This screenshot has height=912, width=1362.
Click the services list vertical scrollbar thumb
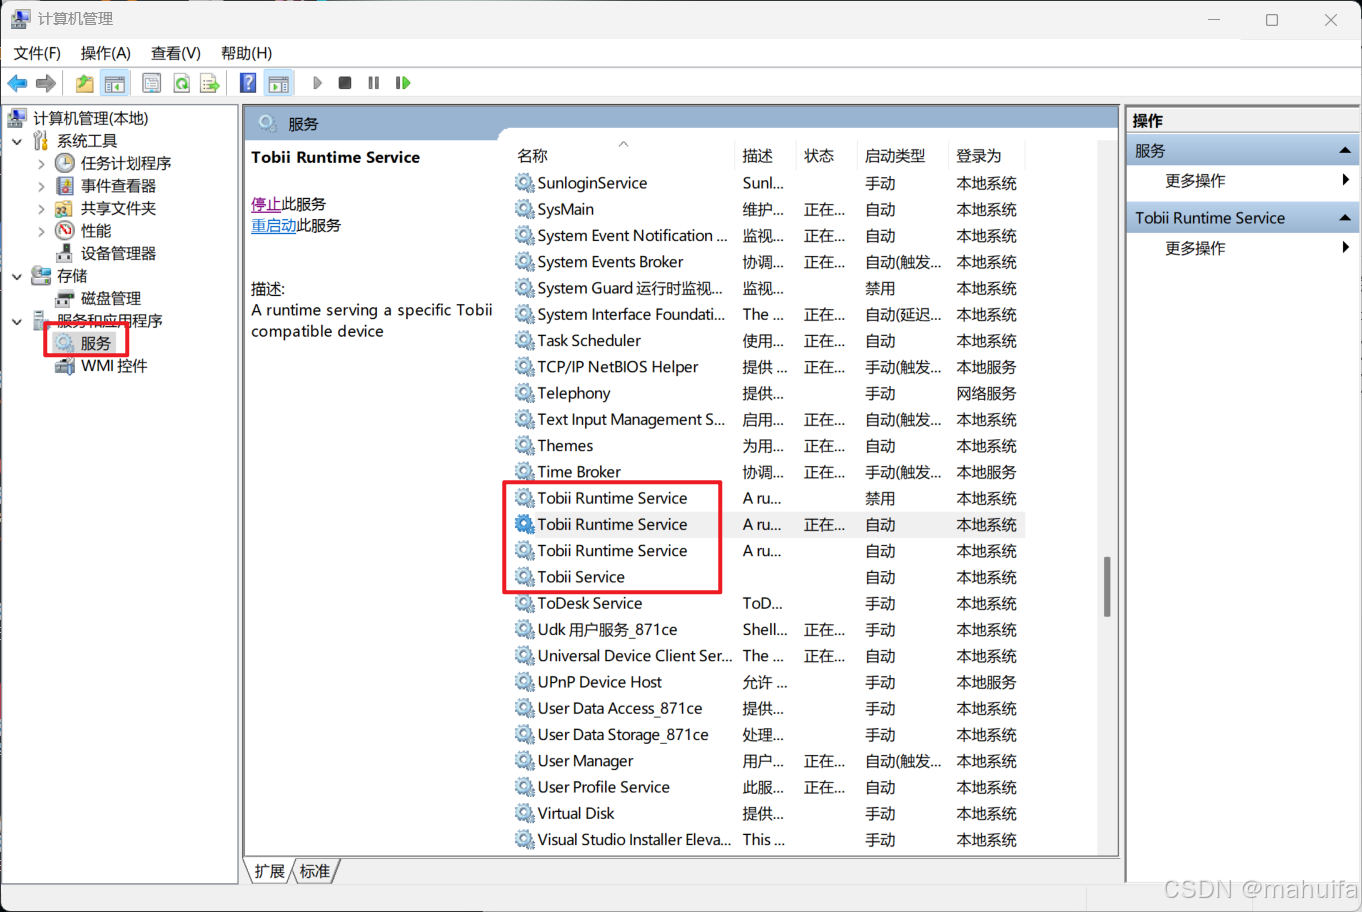tap(1107, 587)
